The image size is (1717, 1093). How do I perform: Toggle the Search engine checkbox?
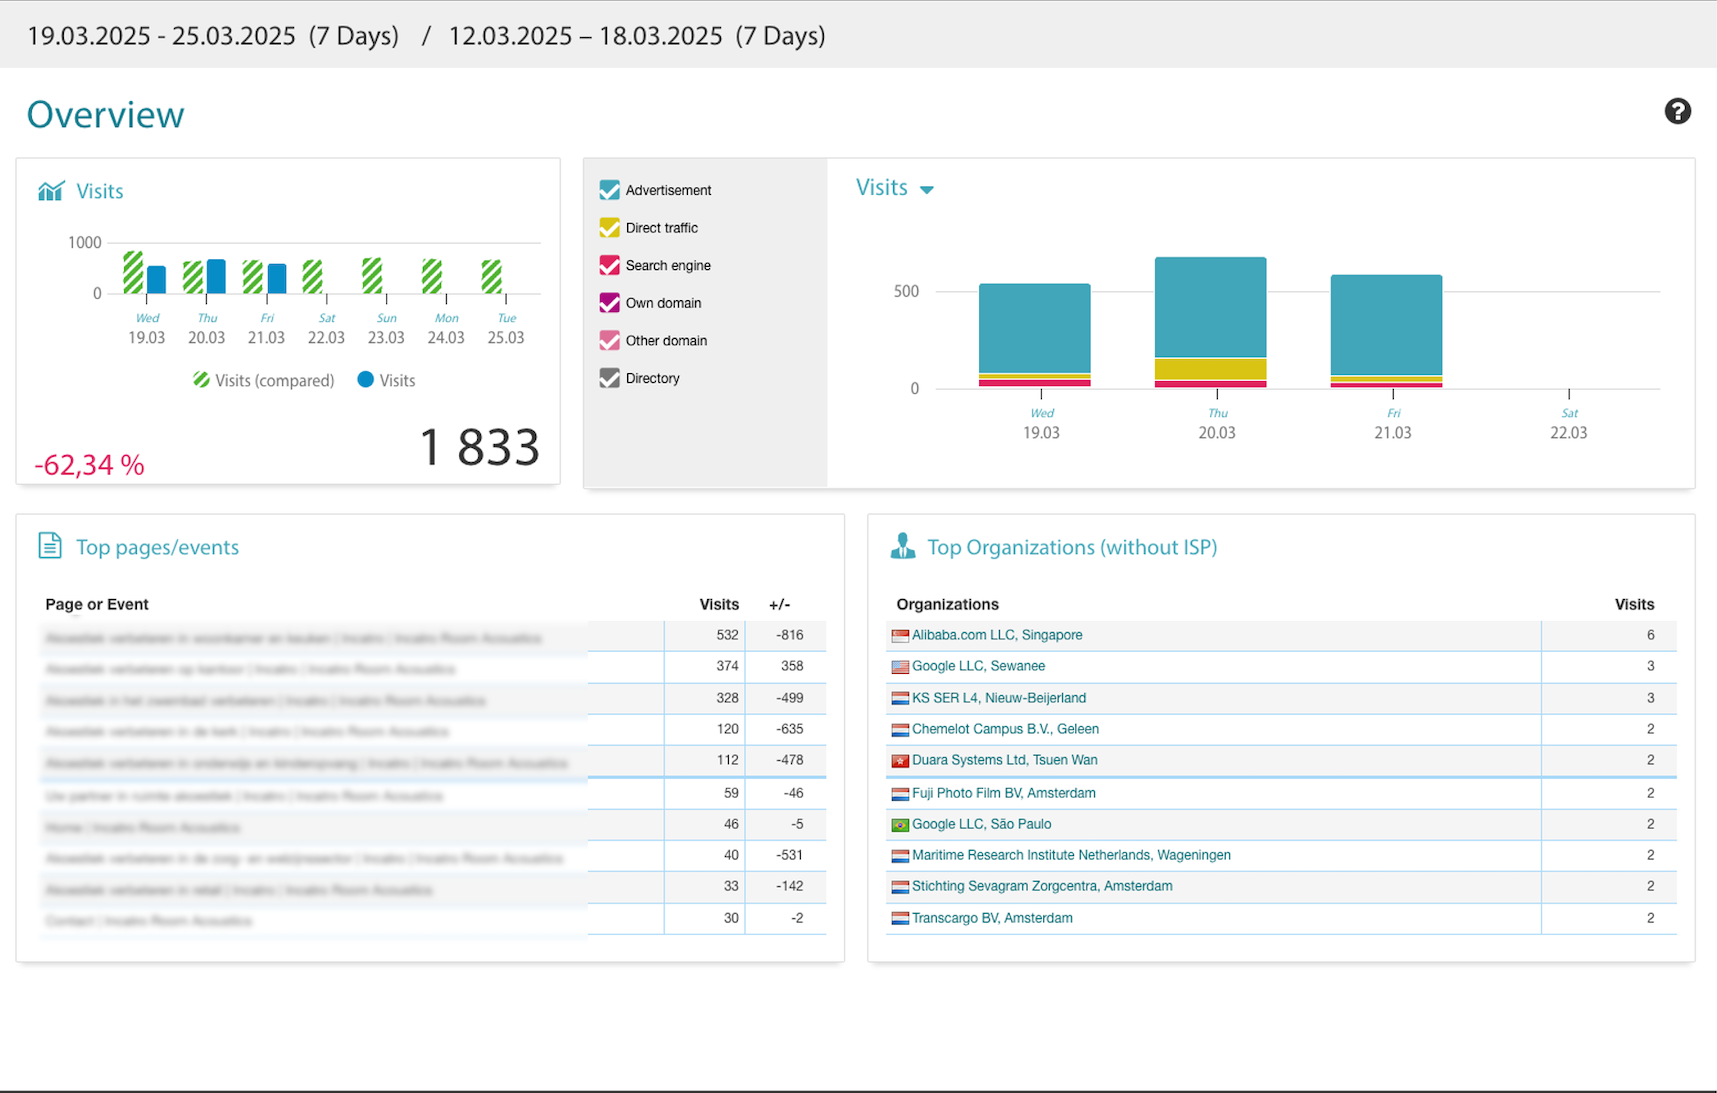[x=609, y=265]
